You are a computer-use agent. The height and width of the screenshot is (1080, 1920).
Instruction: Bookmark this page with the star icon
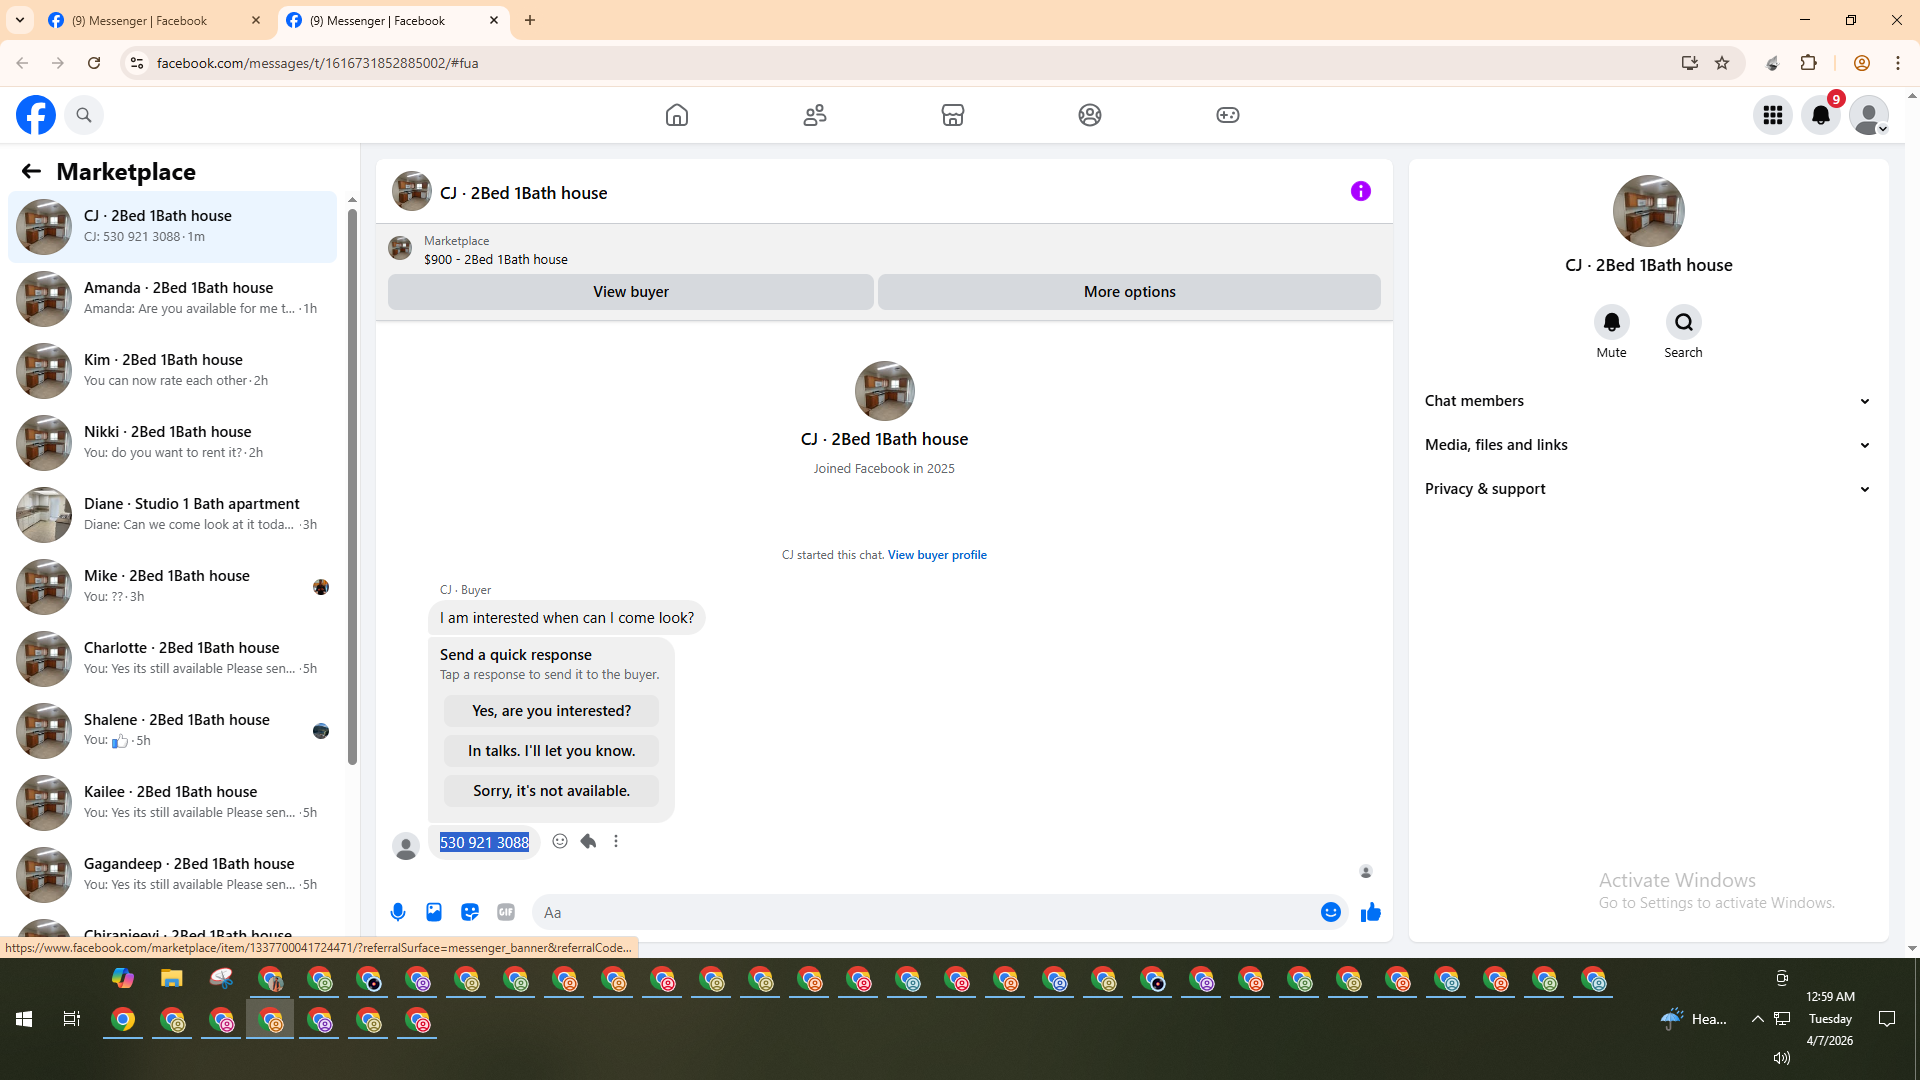pyautogui.click(x=1722, y=63)
